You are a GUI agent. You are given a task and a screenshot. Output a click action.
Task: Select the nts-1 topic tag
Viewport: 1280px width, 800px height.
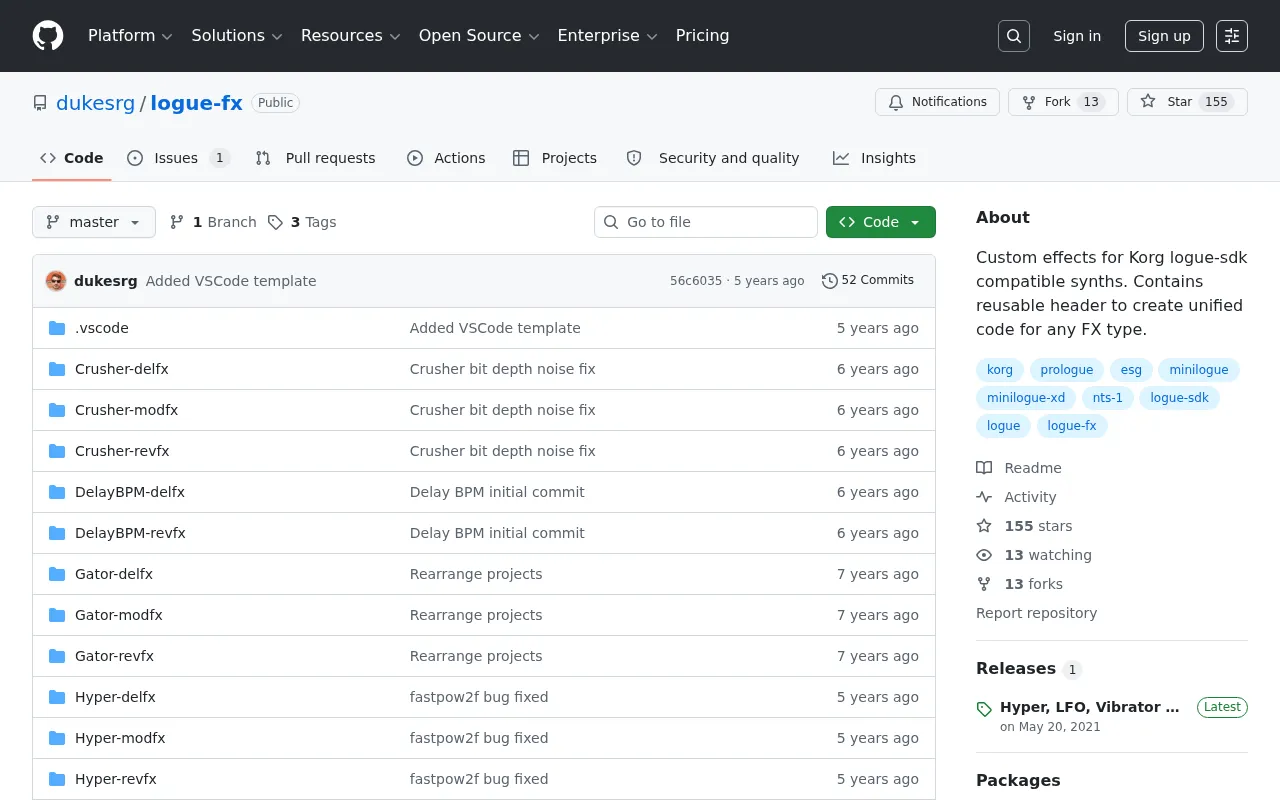point(1108,398)
